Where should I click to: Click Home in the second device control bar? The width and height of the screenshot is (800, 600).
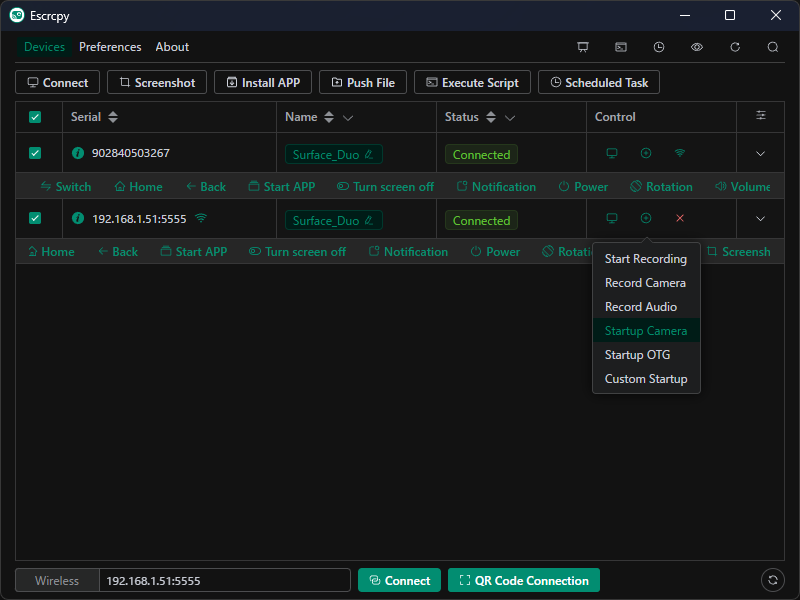(x=51, y=252)
